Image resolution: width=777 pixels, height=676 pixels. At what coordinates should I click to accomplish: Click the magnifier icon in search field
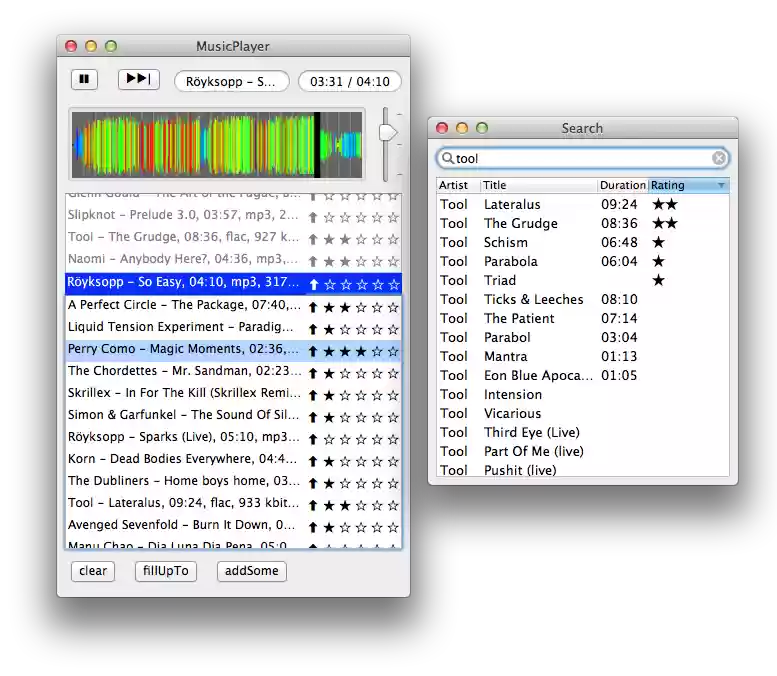(447, 158)
